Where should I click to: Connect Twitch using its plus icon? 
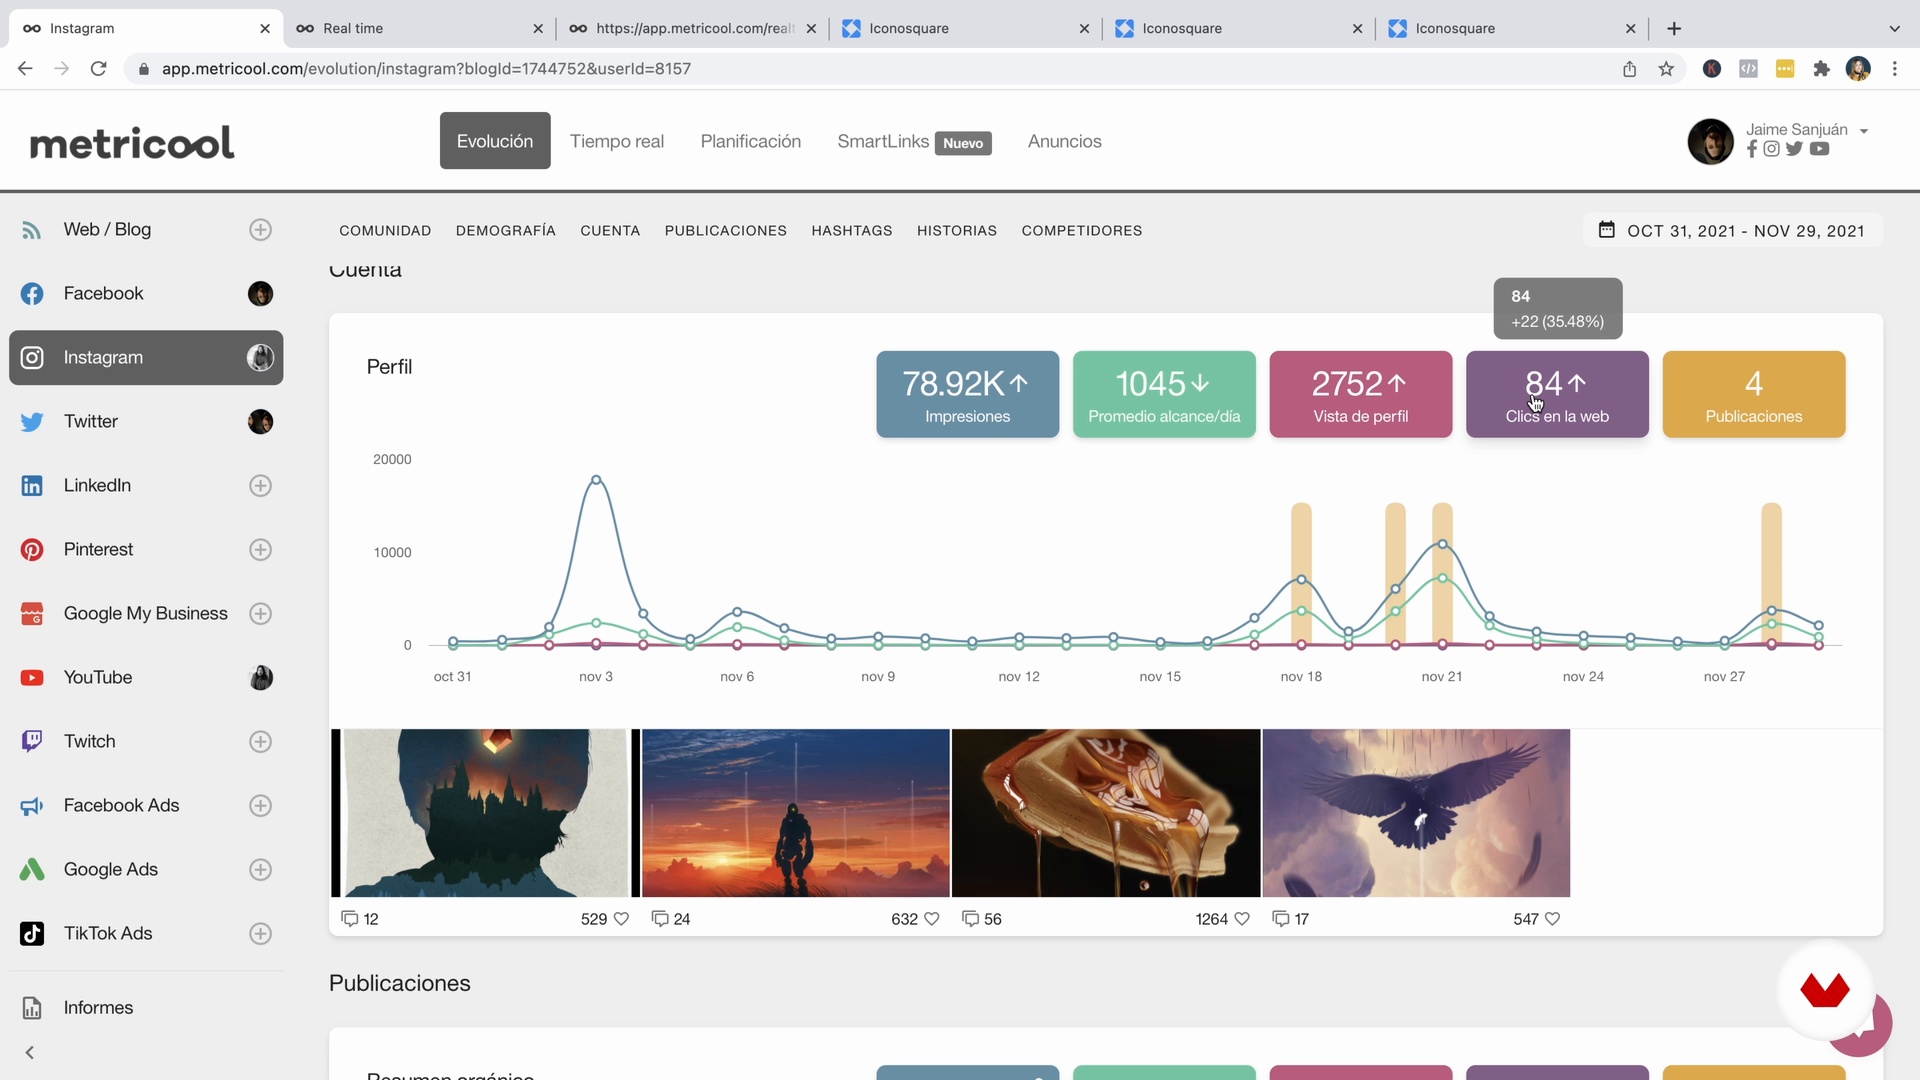[x=260, y=742]
